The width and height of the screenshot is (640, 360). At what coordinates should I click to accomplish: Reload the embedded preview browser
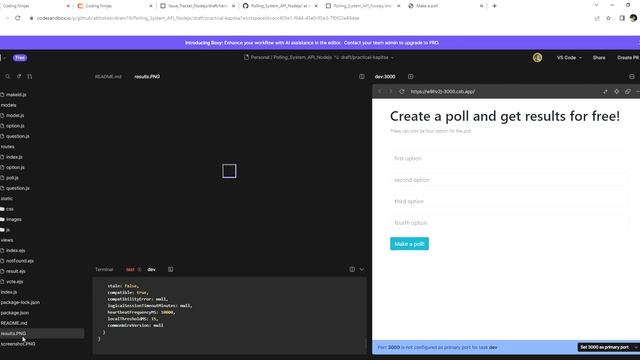point(402,91)
